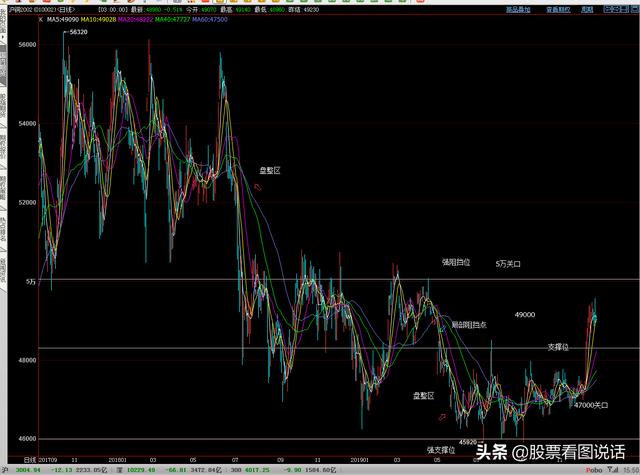Image resolution: width=640 pixels, height=475 pixels.
Task: Click the 45920 low price marker
Action: click(x=467, y=441)
